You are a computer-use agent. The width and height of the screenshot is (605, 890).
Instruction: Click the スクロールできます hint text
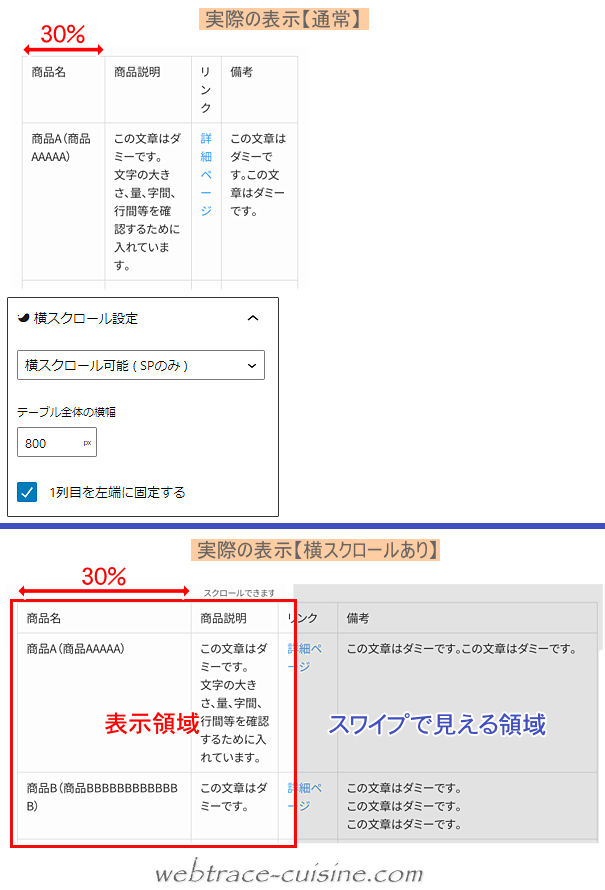pos(239,593)
